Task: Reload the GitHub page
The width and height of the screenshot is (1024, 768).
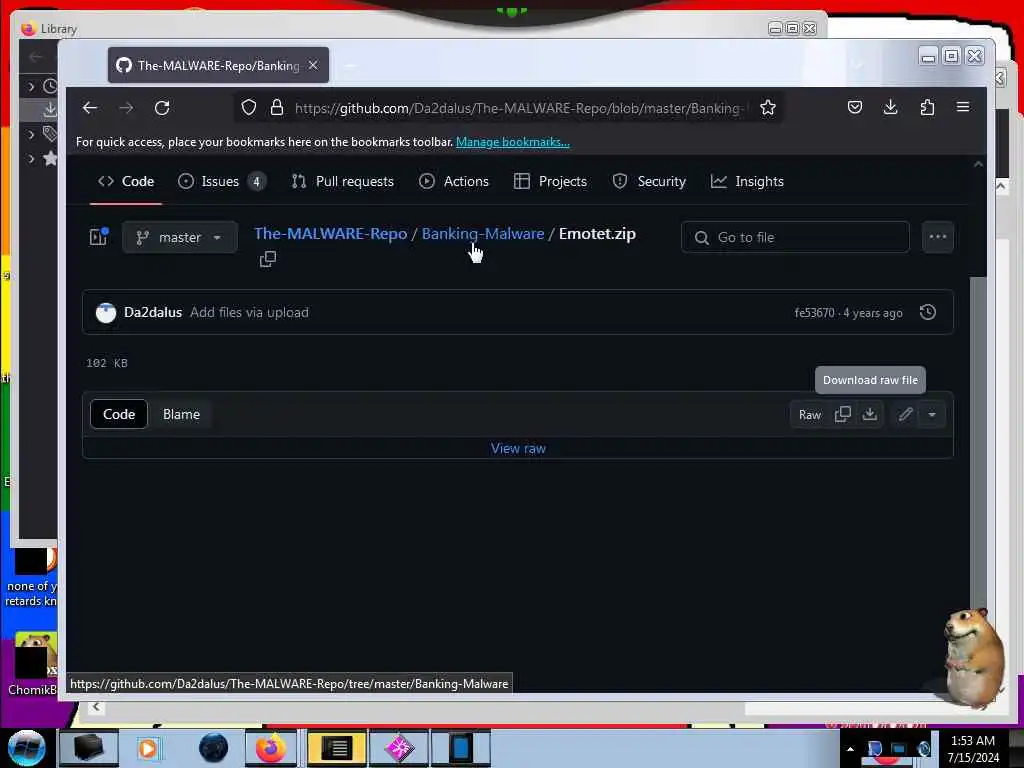Action: tap(162, 108)
